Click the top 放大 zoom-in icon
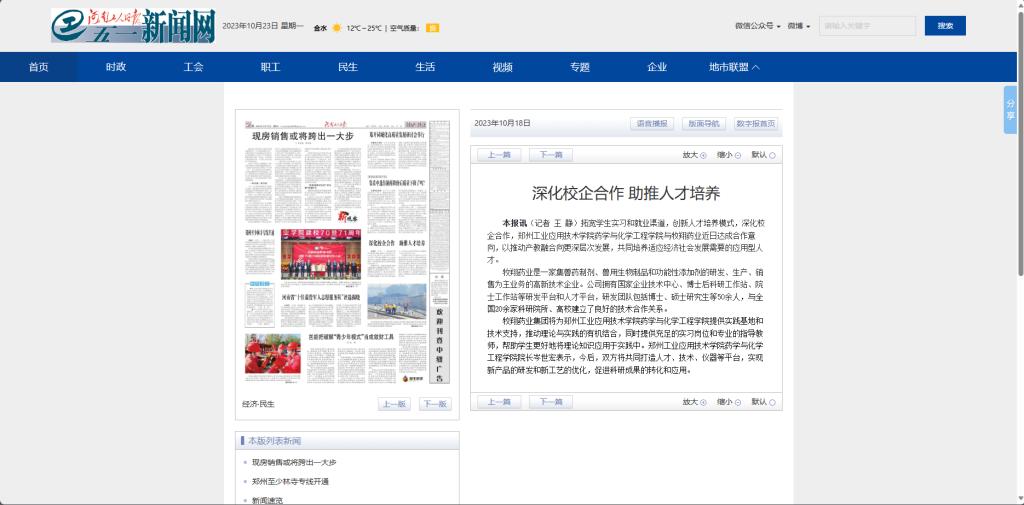Screen dimensions: 1024x505 703,155
